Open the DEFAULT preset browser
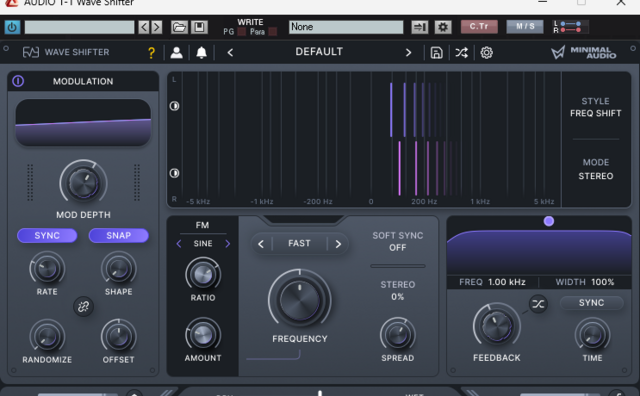This screenshot has width=640, height=396. tap(319, 52)
